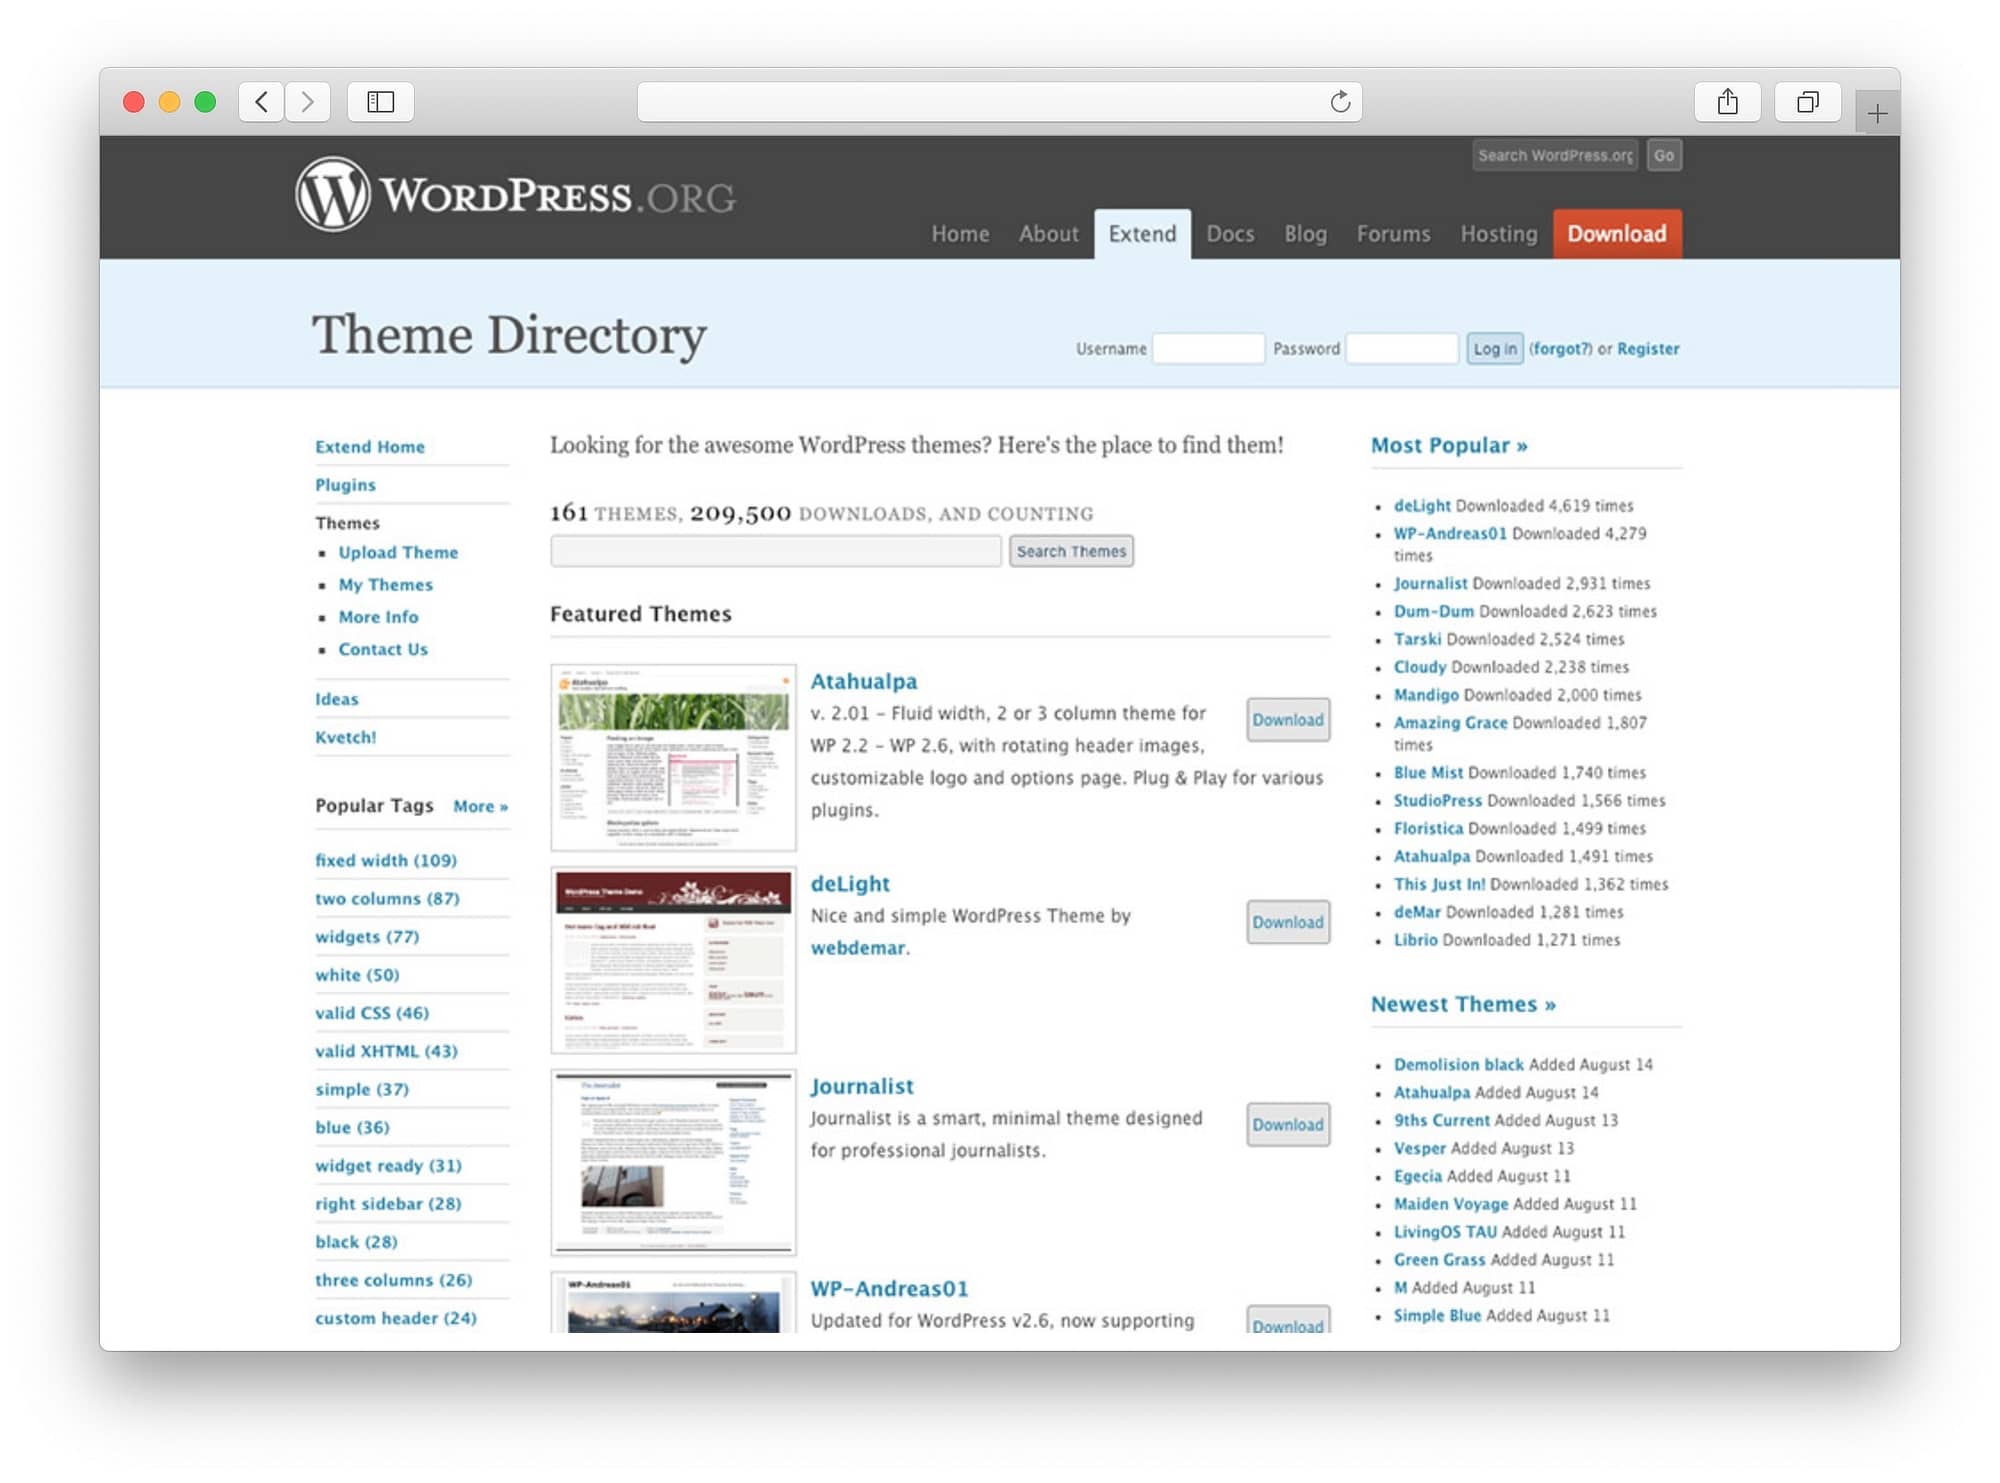Open Maiden Voyage in Newest Themes

[x=1451, y=1204]
